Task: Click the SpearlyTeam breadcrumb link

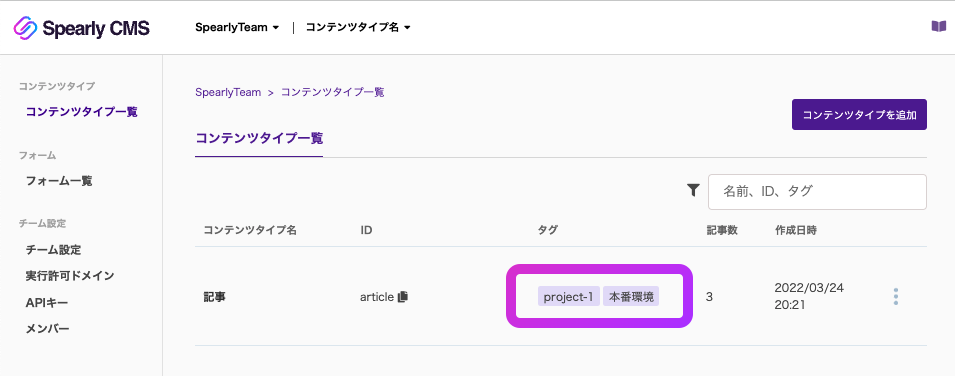Action: pyautogui.click(x=228, y=93)
